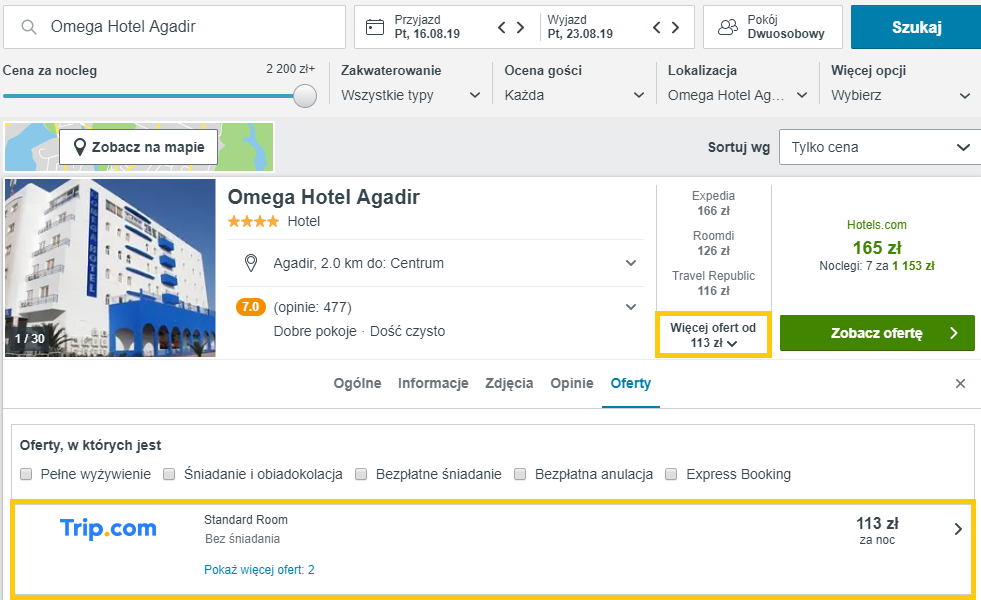Image resolution: width=981 pixels, height=600 pixels.
Task: Click Standard Room offer text
Action: click(x=246, y=520)
